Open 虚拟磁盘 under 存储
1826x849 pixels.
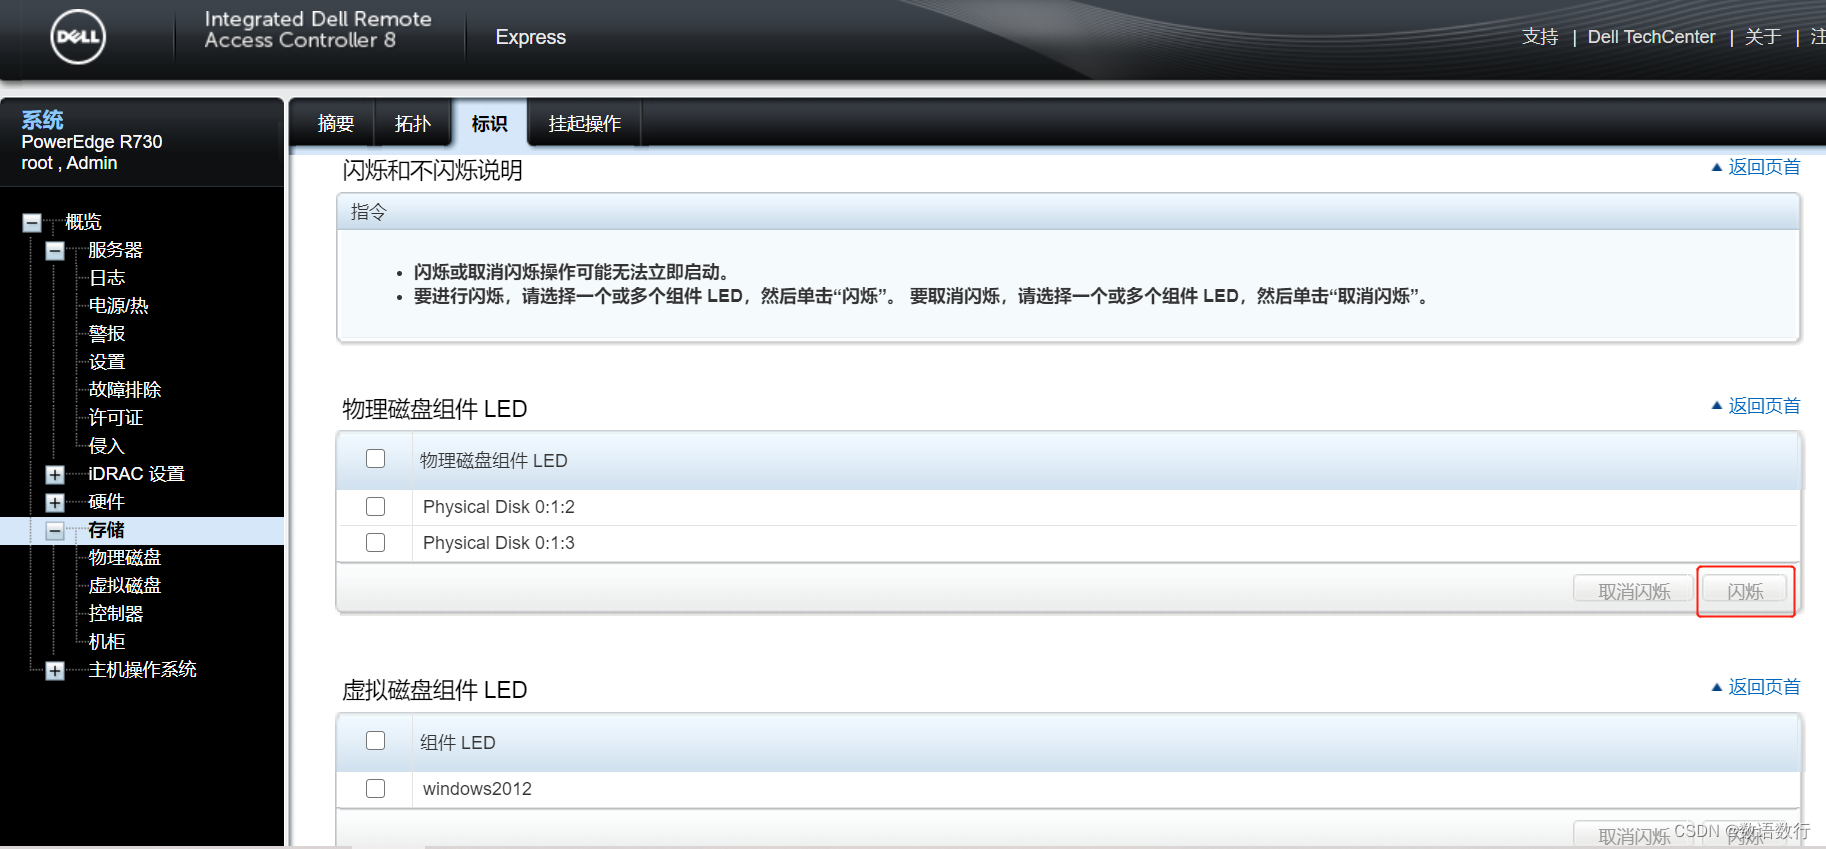pos(124,586)
